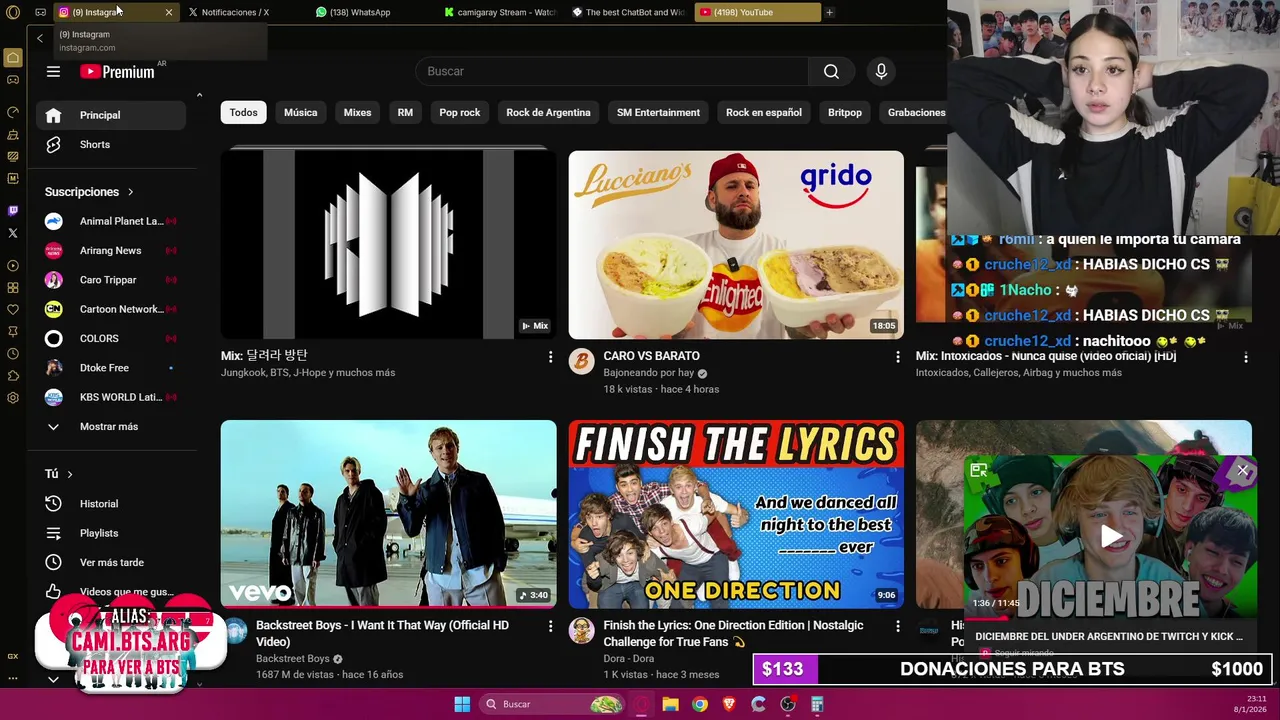Screen dimensions: 1280x720
Task: Open CARO VS BARATO video thumbnail
Action: [736, 245]
